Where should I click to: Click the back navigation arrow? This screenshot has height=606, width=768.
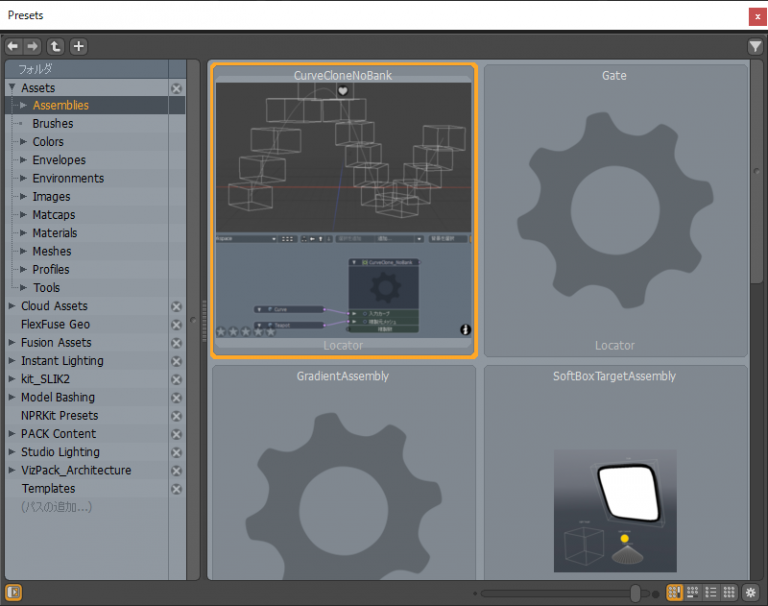click(13, 47)
